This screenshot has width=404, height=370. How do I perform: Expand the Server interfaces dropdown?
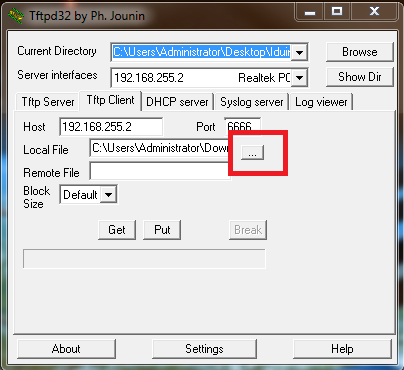[x=299, y=78]
